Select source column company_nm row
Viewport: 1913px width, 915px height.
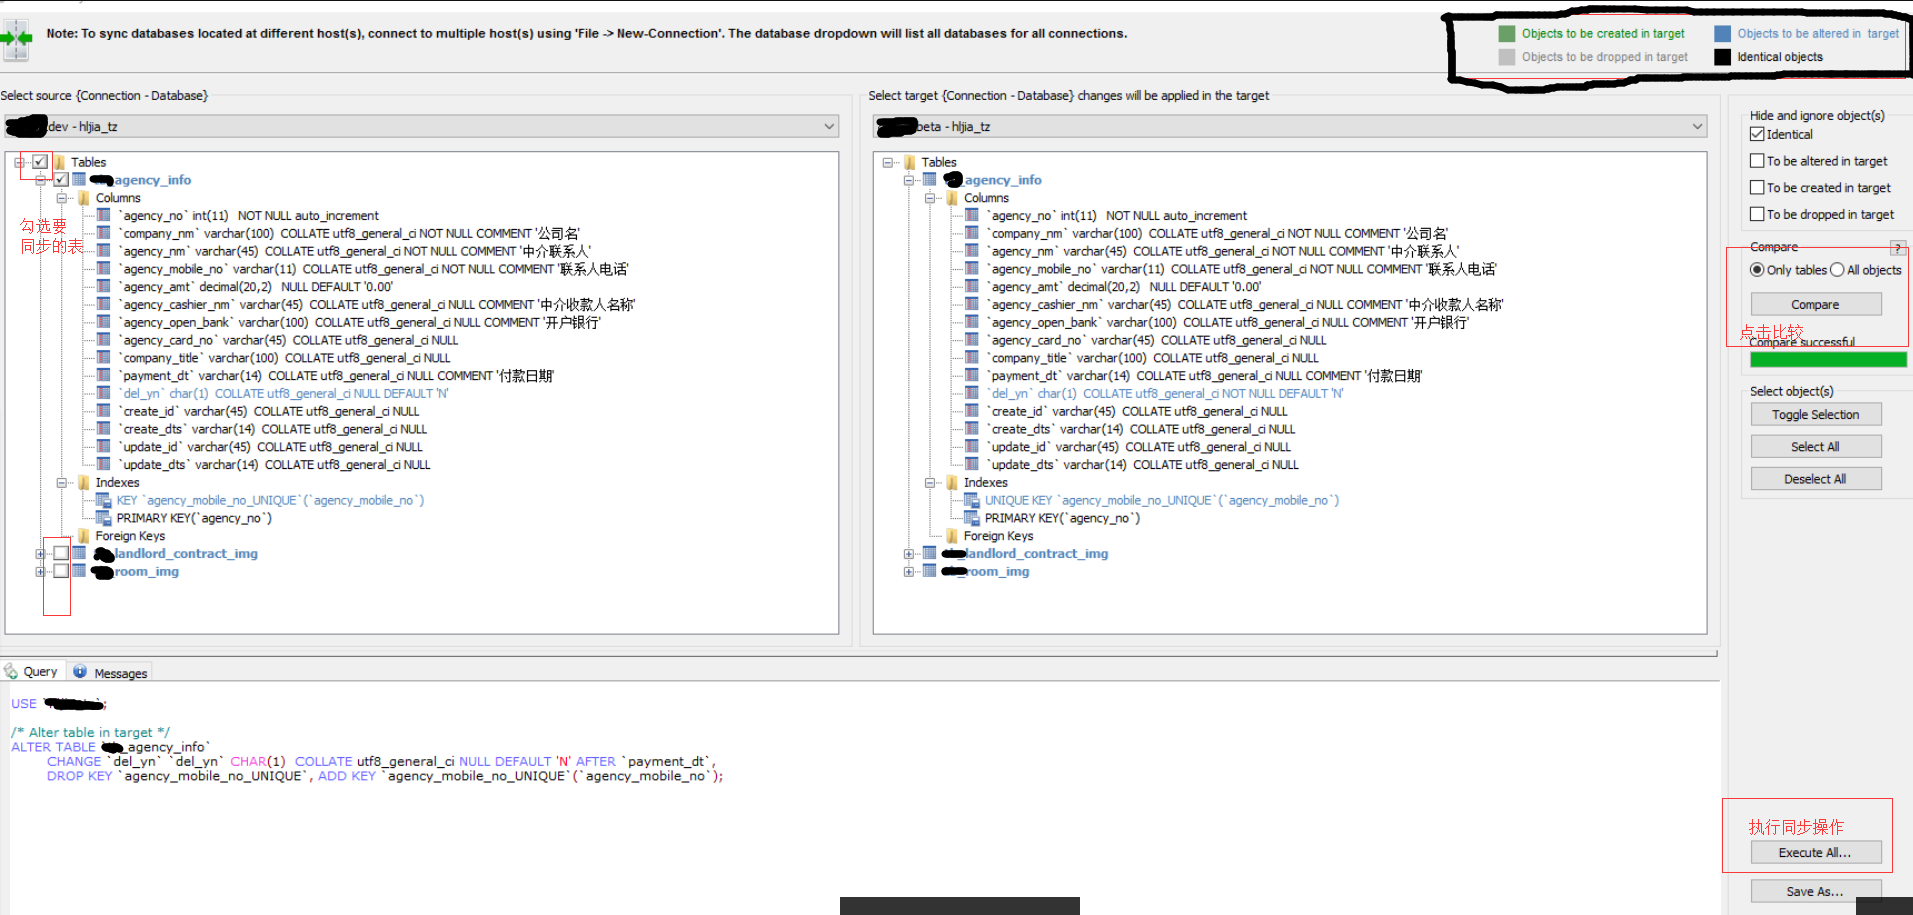(x=350, y=233)
